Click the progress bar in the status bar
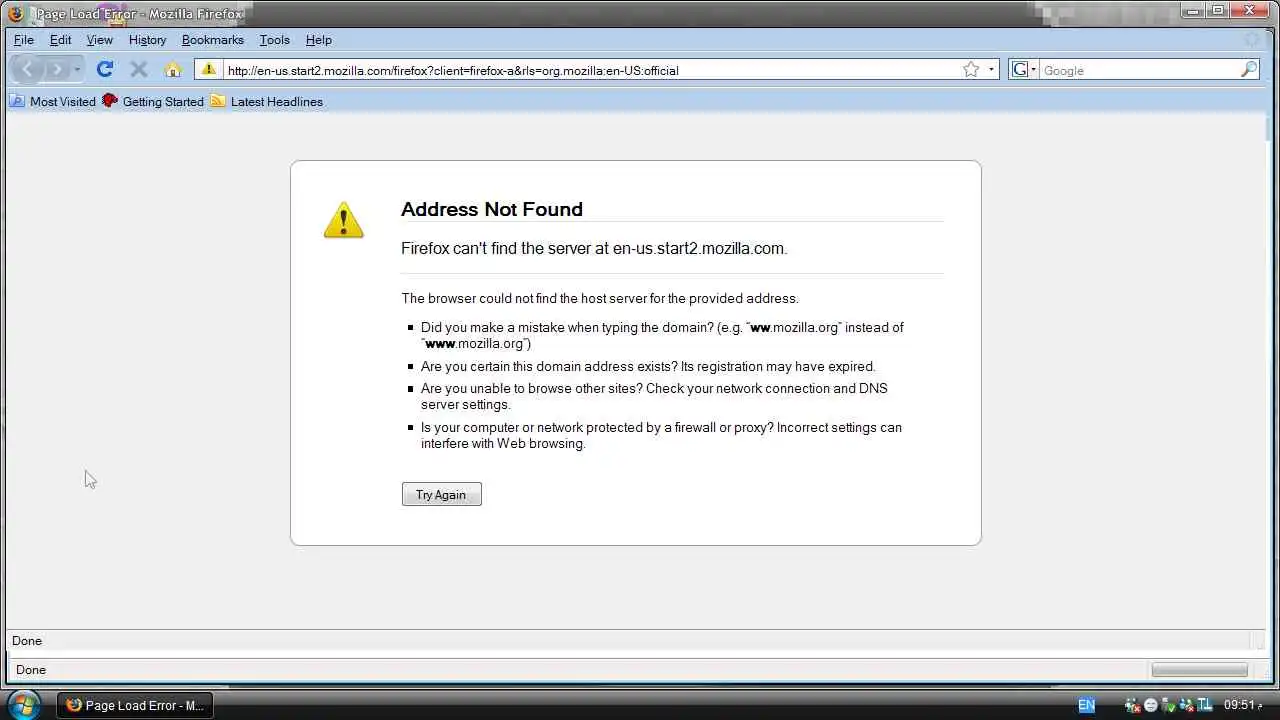This screenshot has width=1280, height=720. 1200,669
